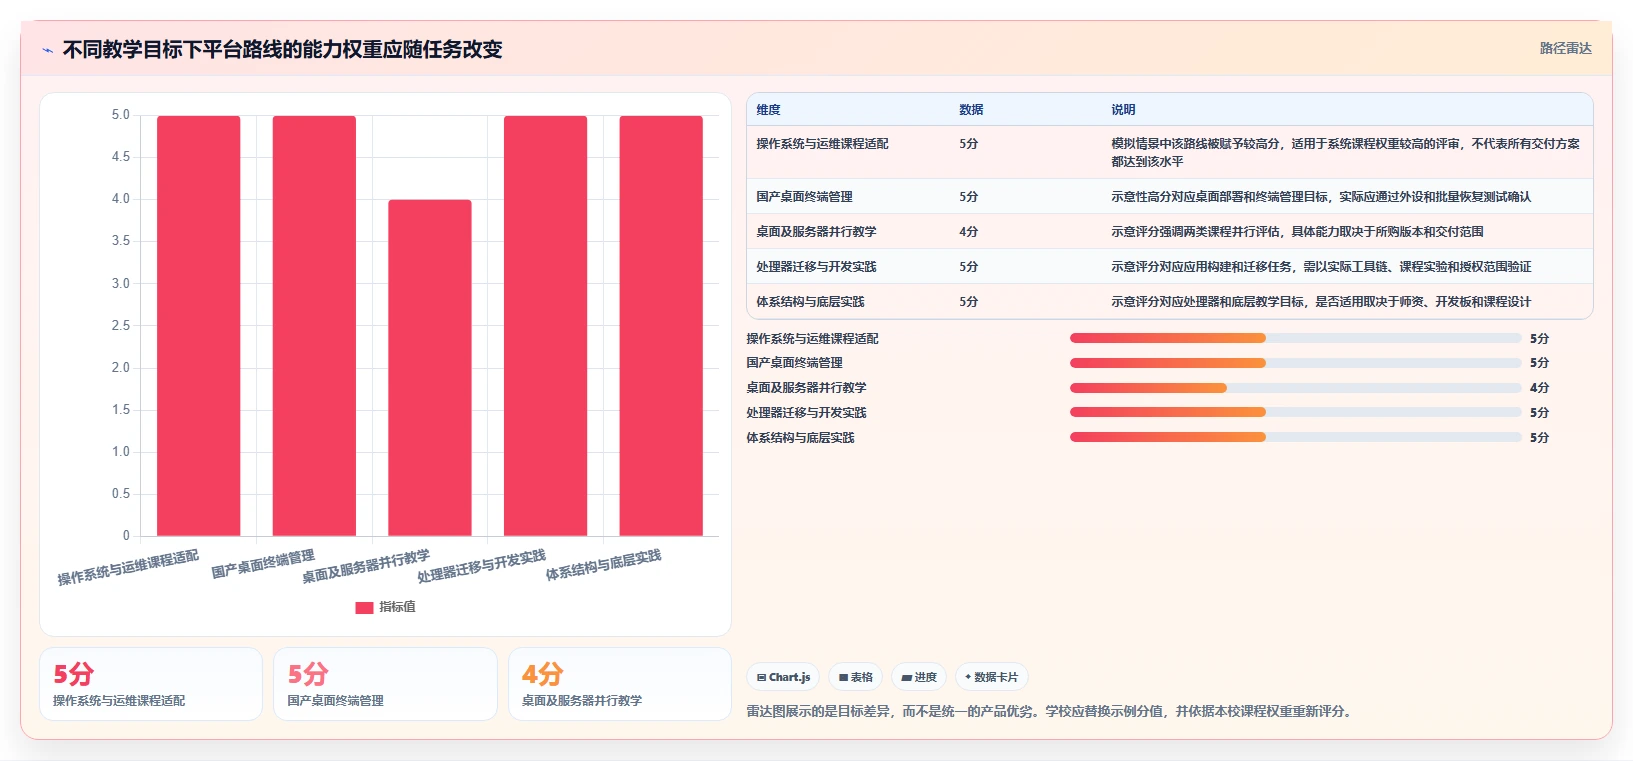1633x761 pixels.
Task: Click the bar for 操作系统与运维课程适配
Action: (x=198, y=326)
